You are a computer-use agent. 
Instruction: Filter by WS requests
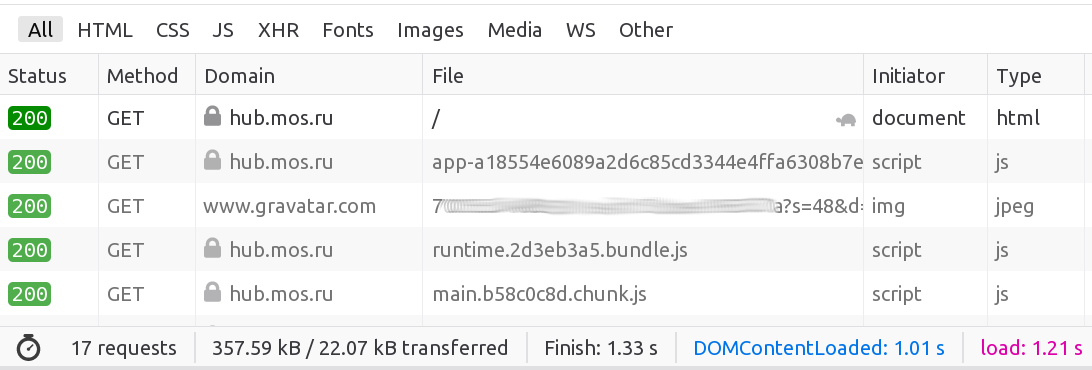581,30
